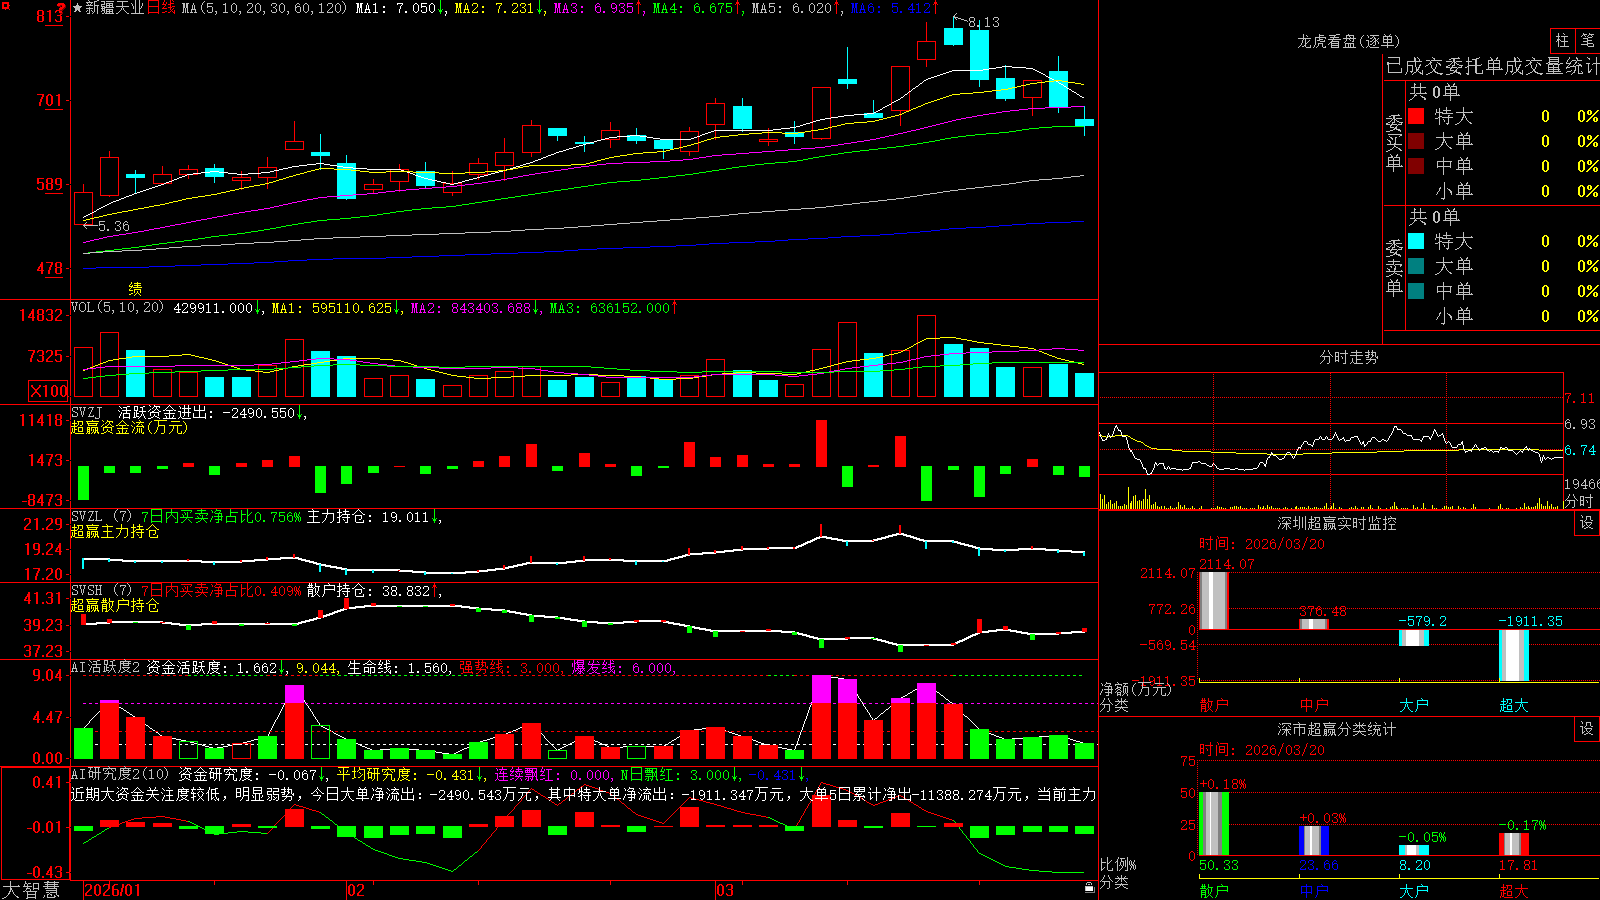Click the X100 volume multiplier box
The width and height of the screenshot is (1600, 900).
[x=48, y=391]
